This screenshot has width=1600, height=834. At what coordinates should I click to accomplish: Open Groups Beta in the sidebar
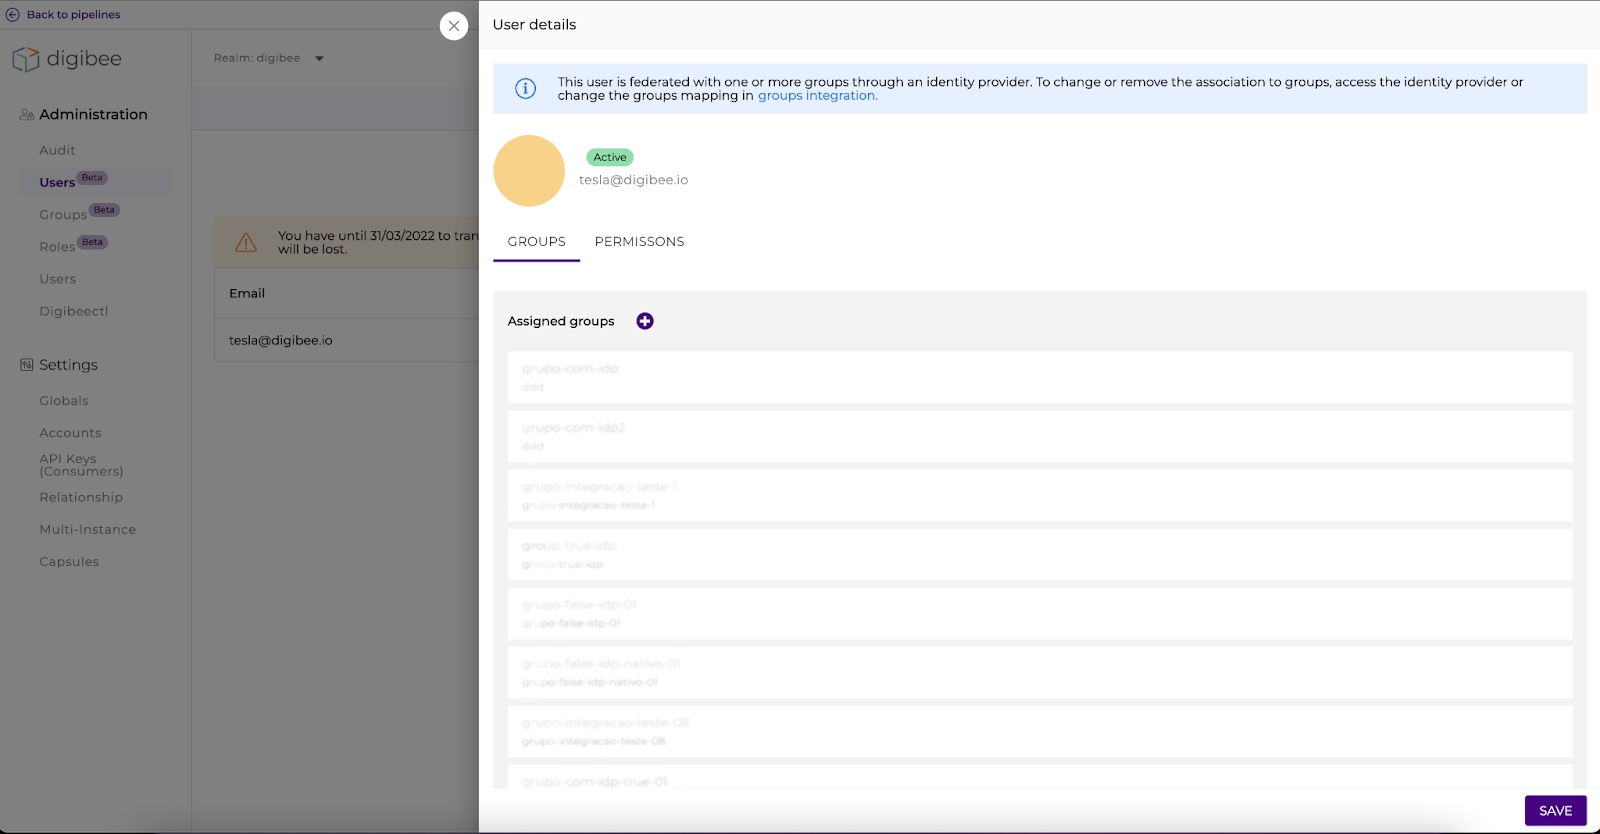pos(63,215)
